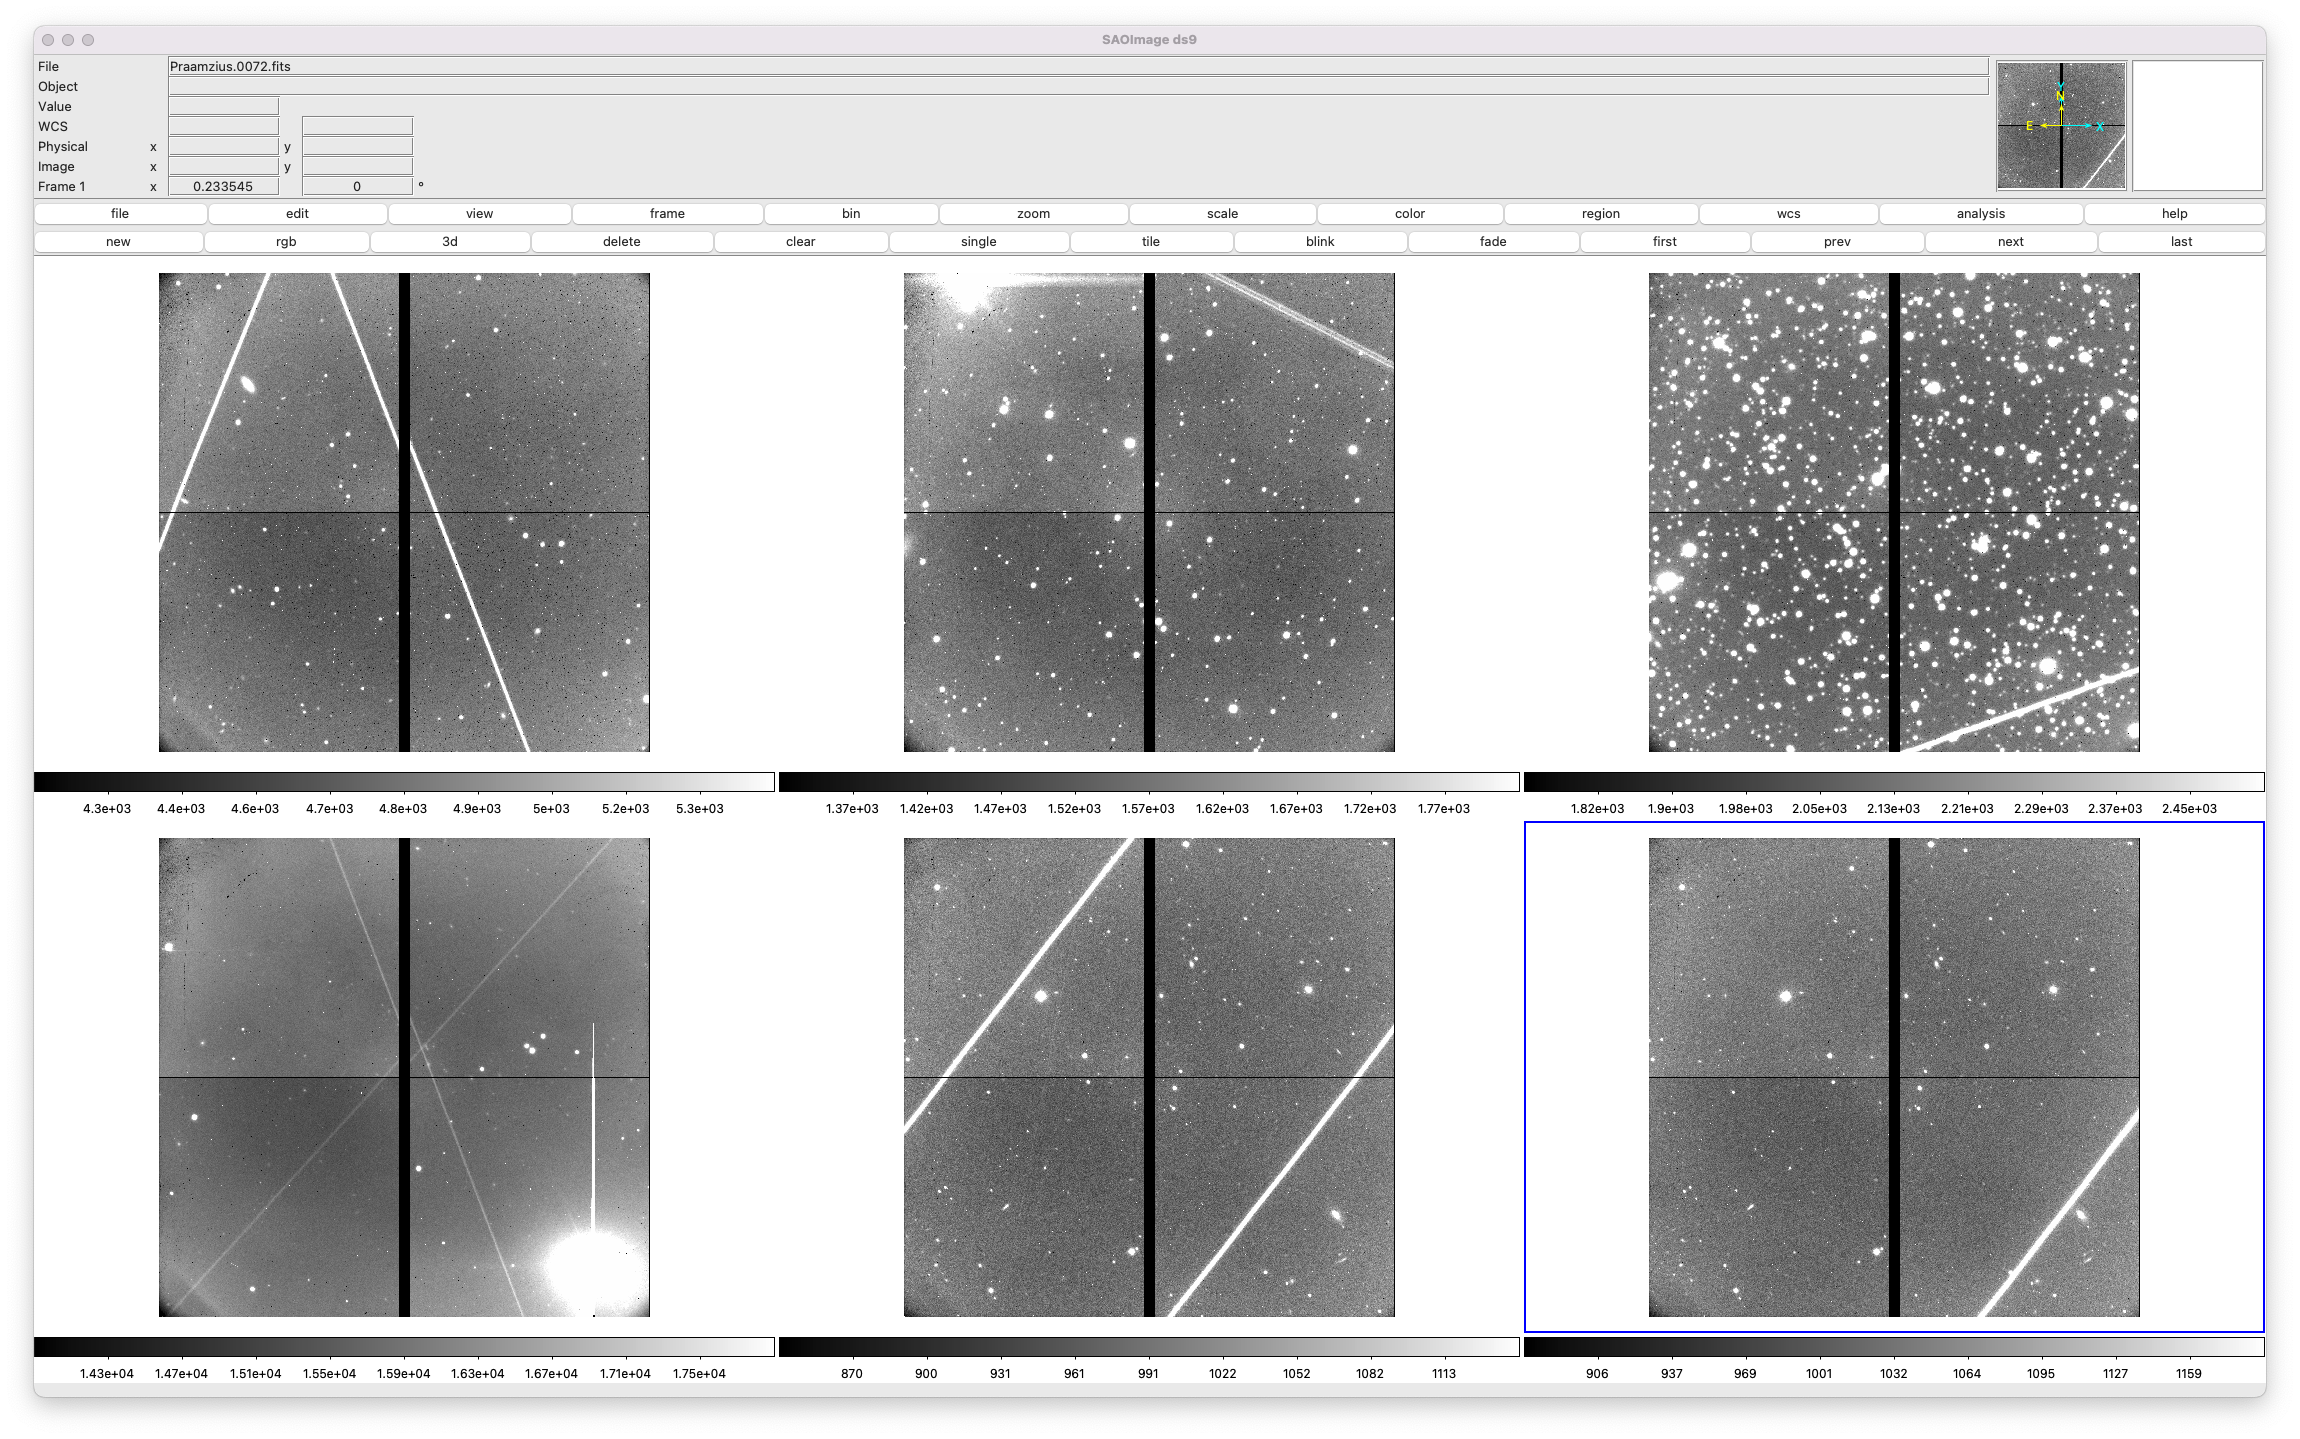Image resolution: width=2300 pixels, height=1439 pixels.
Task: Click the File name field
Action: pyautogui.click(x=1078, y=66)
